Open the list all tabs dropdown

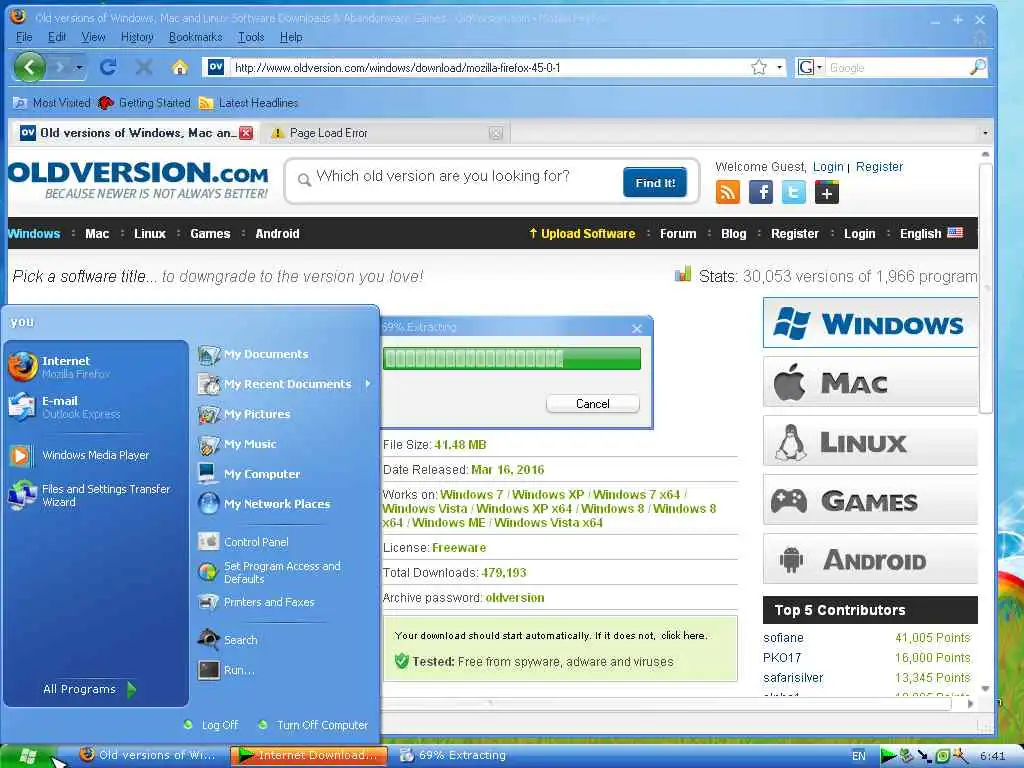pos(985,133)
